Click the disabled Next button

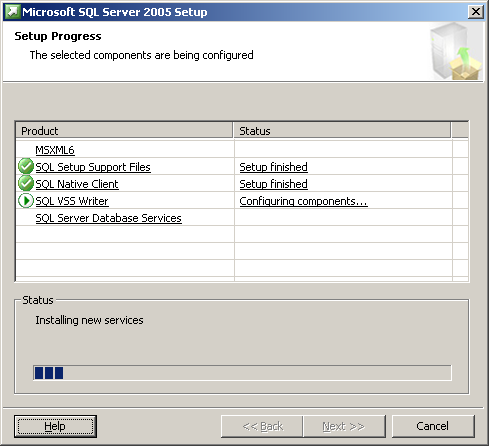[x=344, y=426]
